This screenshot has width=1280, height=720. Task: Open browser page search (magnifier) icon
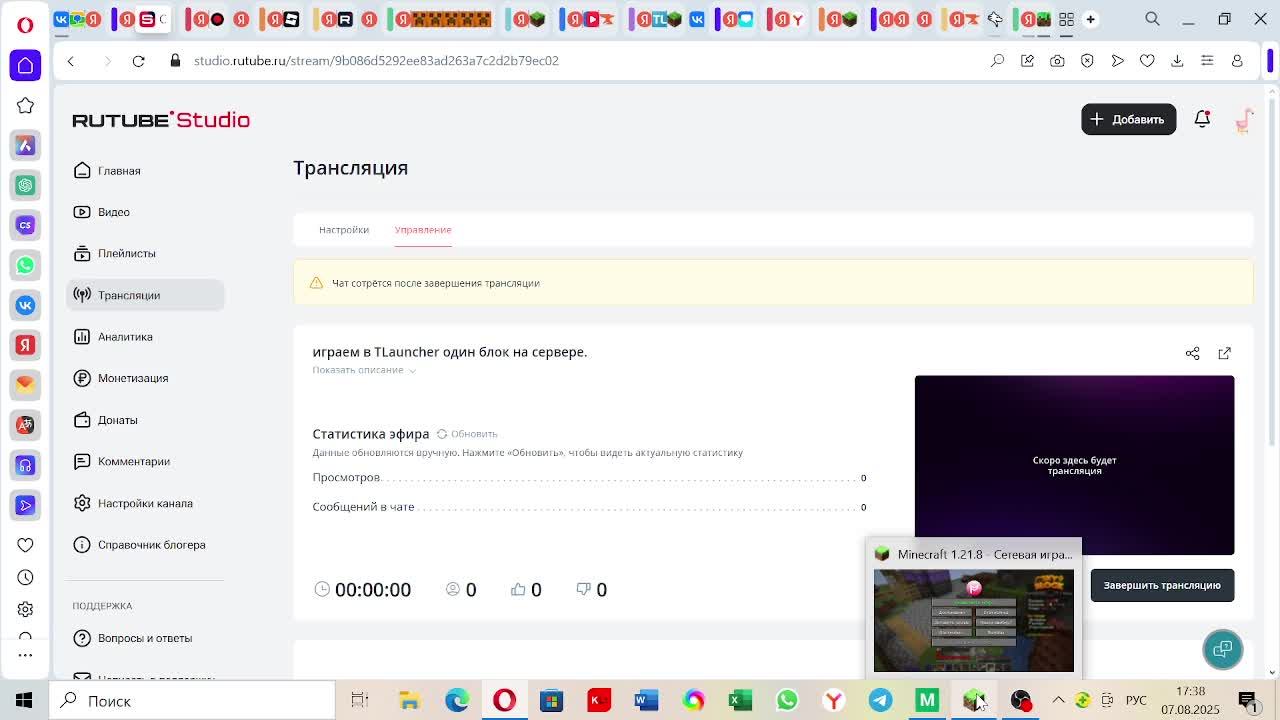pyautogui.click(x=997, y=61)
